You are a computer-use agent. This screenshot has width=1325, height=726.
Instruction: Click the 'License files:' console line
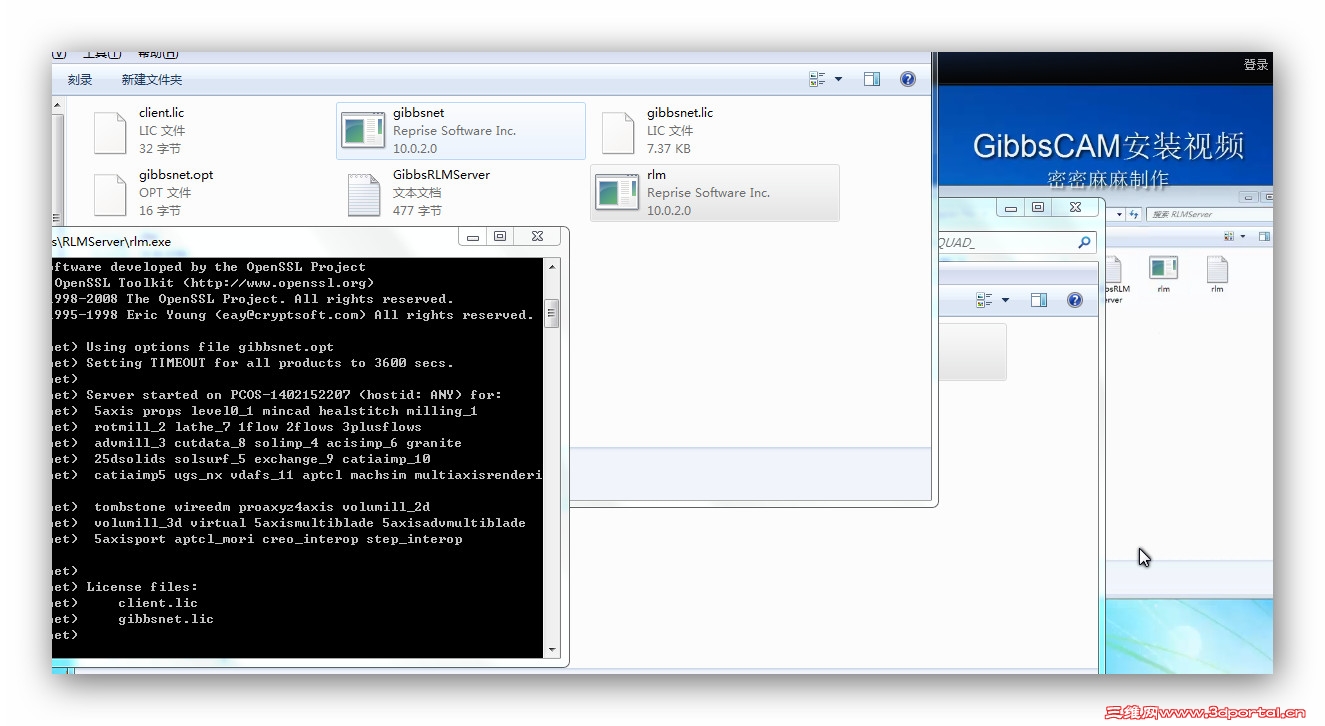click(142, 587)
